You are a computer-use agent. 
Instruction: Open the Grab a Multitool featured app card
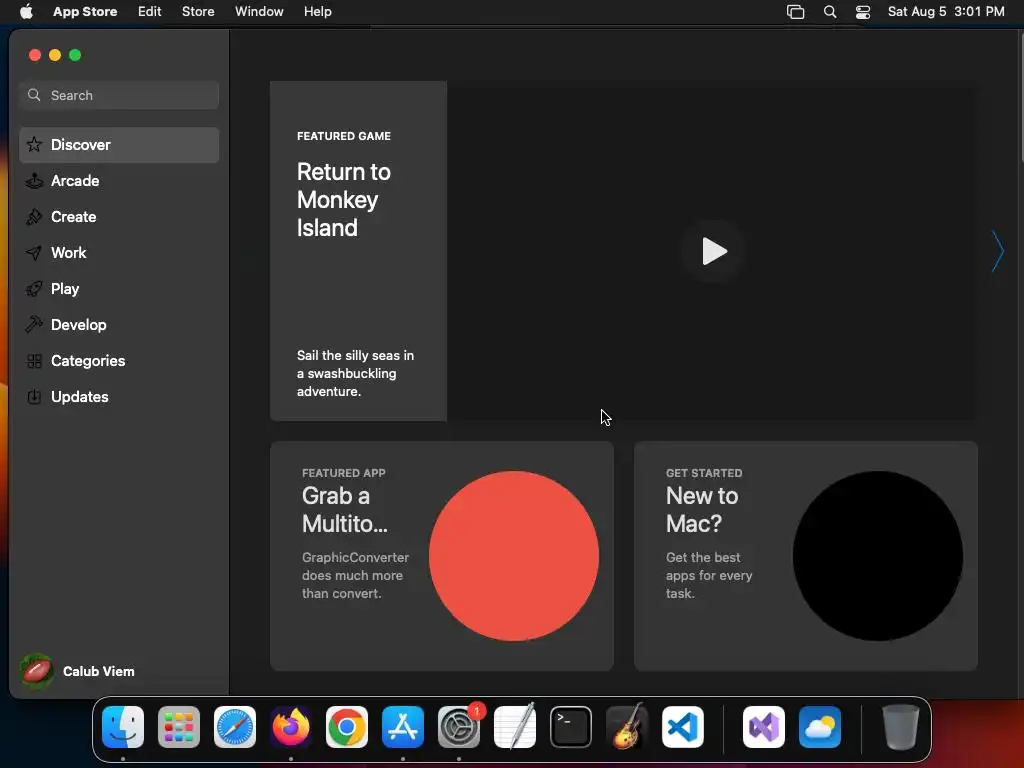(442, 556)
